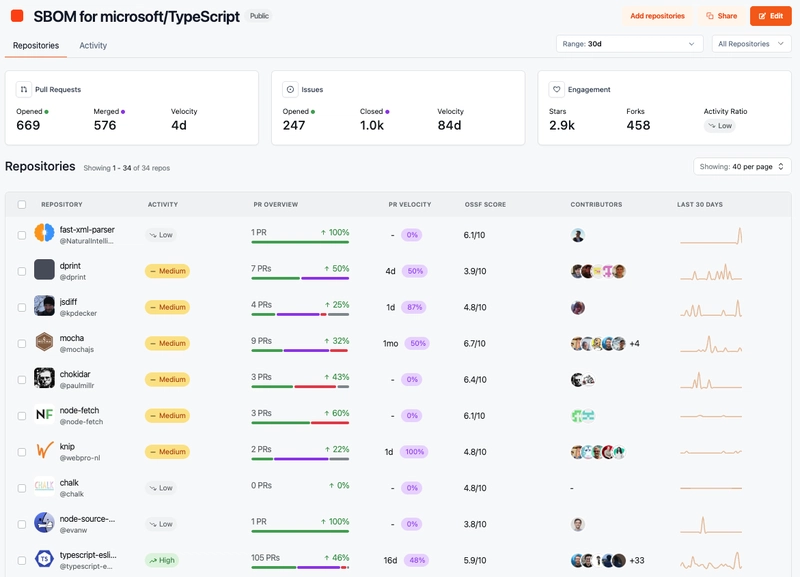Open the mocha repository link
Screen dimensions: 800x577
[x=71, y=338]
